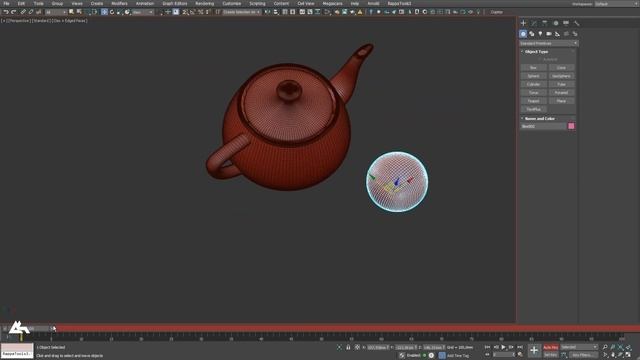The image size is (640, 360).
Task: Open the Customize menu
Action: 232,4
